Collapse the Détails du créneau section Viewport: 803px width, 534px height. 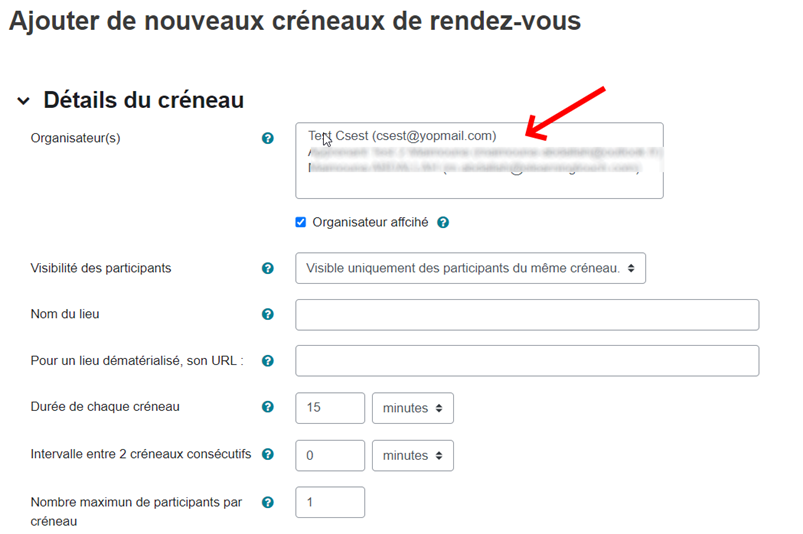pyautogui.click(x=23, y=101)
